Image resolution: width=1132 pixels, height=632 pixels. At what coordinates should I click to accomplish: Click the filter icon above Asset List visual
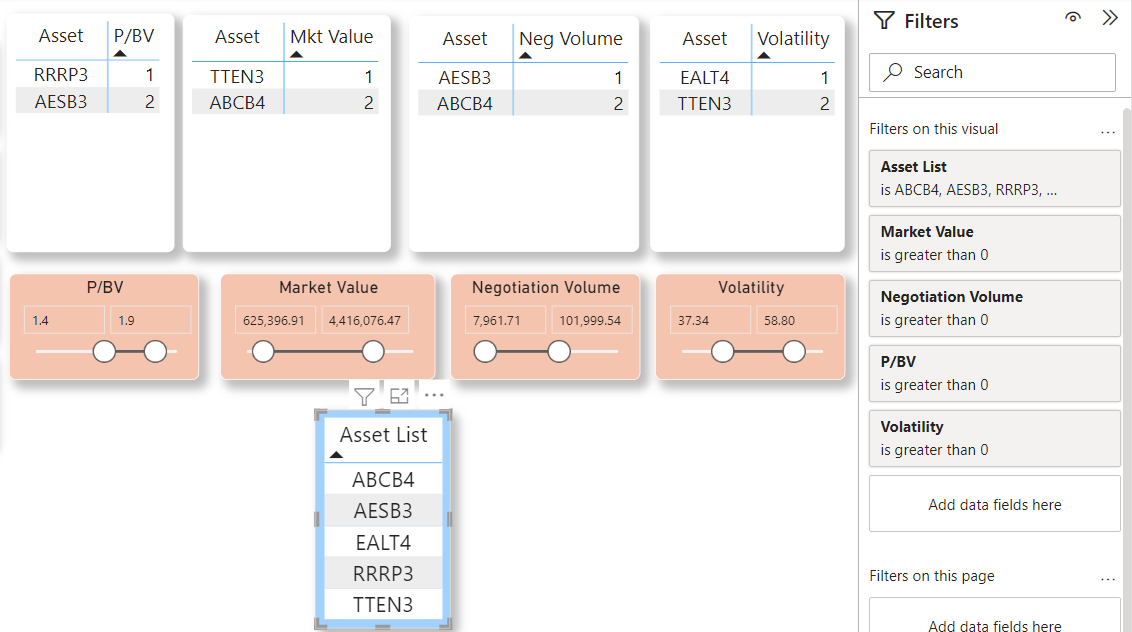click(x=364, y=396)
